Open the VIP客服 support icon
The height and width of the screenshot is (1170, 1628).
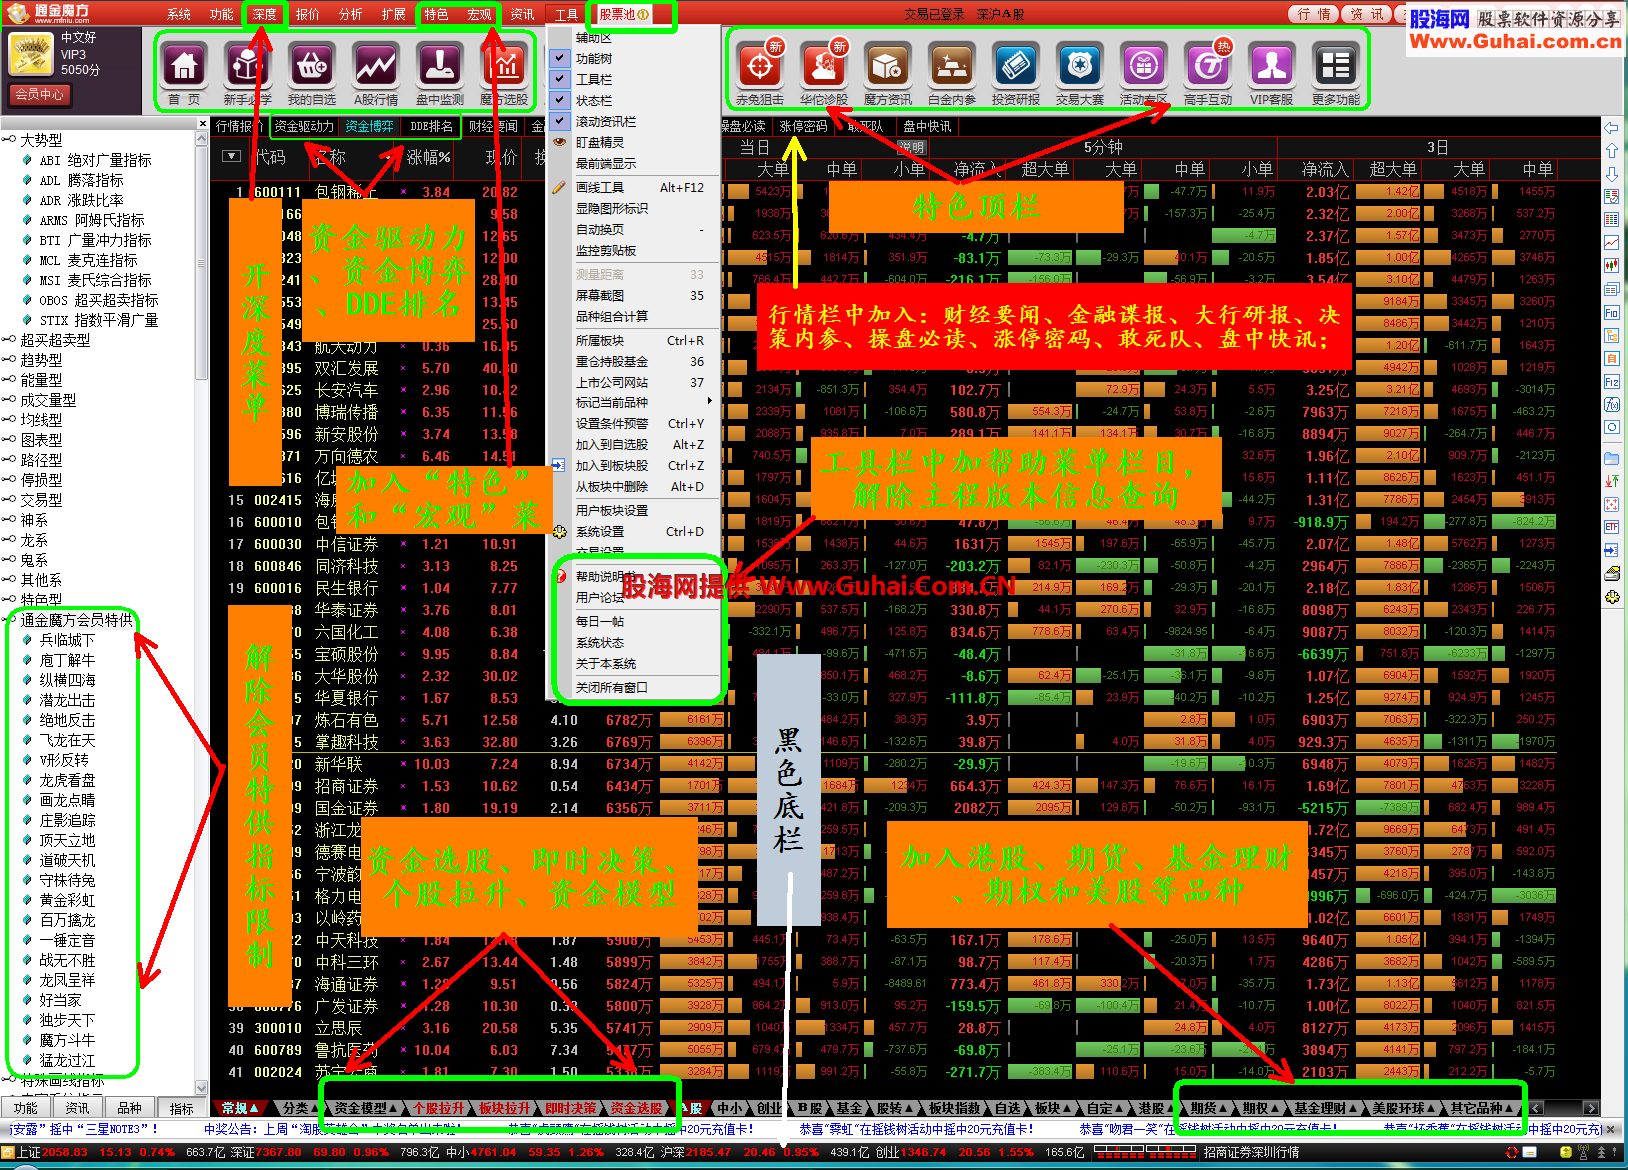1272,67
